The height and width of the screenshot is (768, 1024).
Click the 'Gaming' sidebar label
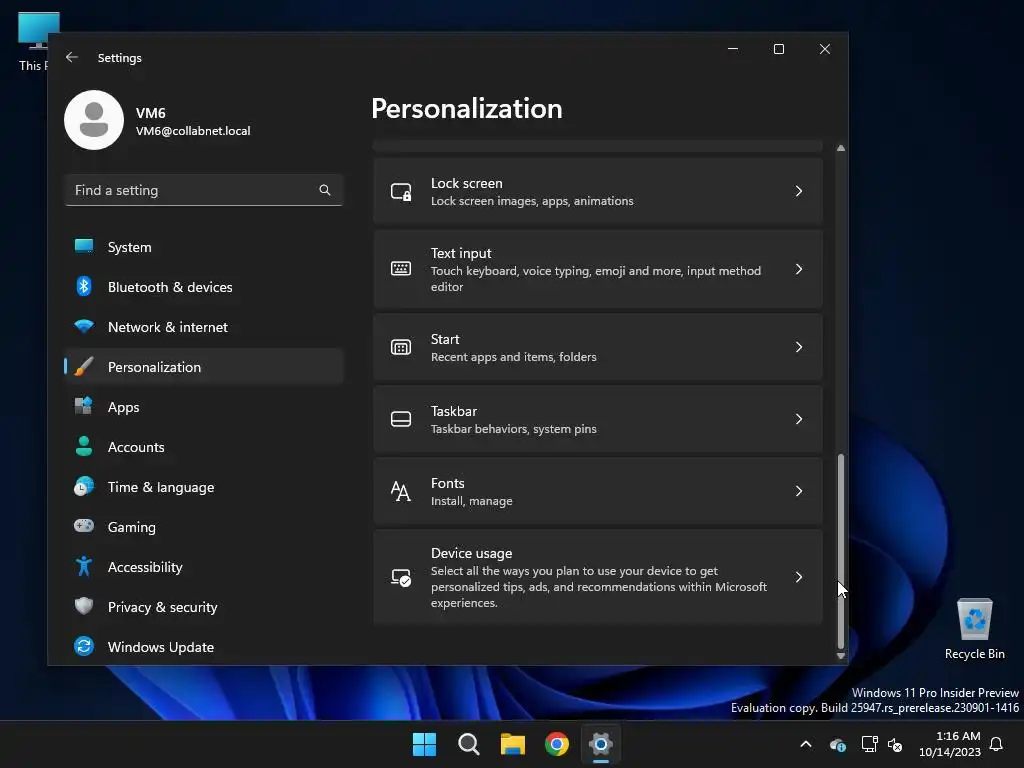point(132,527)
